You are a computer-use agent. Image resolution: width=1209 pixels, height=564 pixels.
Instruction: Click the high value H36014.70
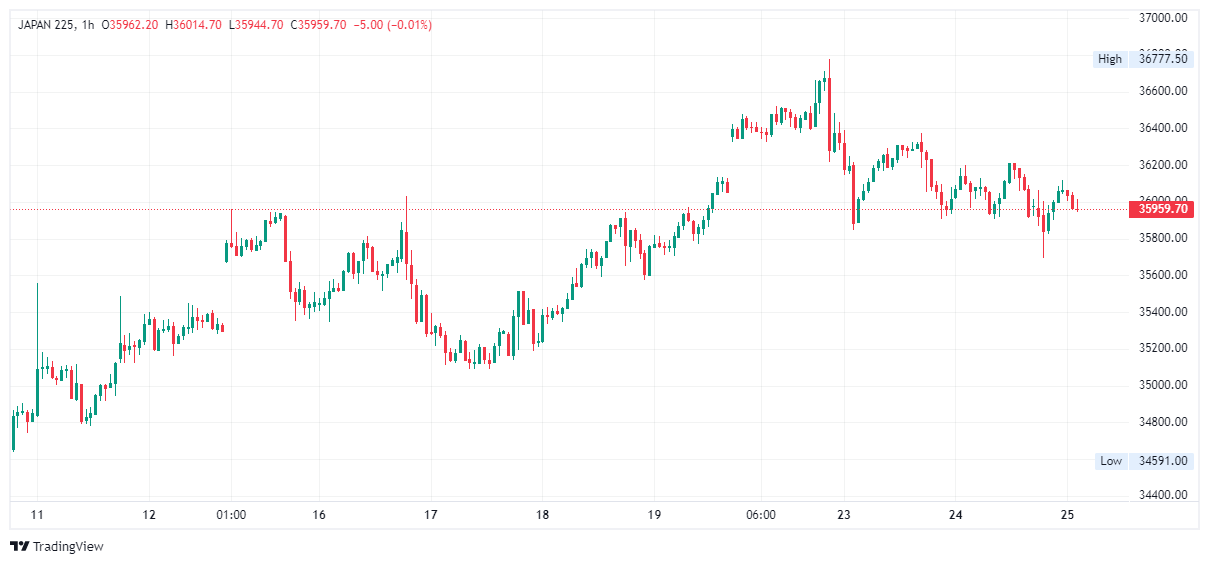pos(193,24)
